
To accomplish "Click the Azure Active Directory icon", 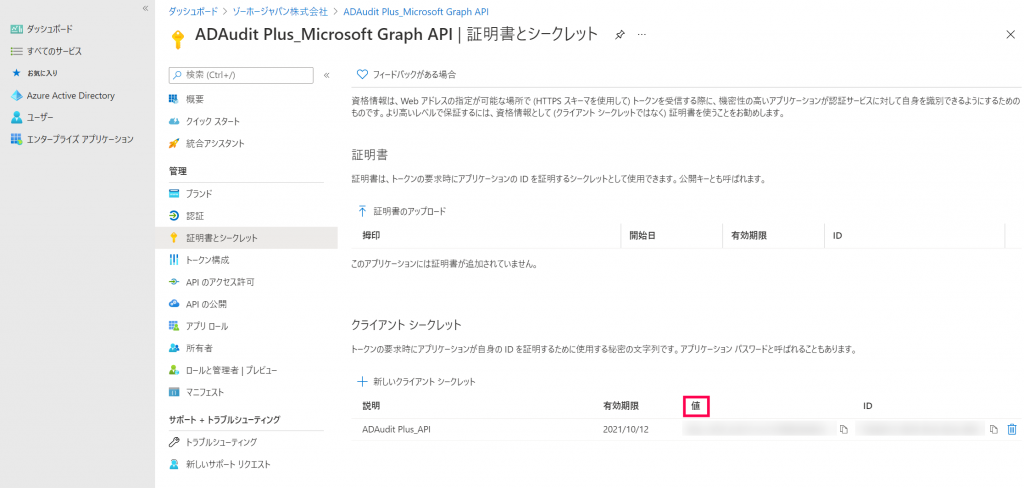I will (16, 96).
